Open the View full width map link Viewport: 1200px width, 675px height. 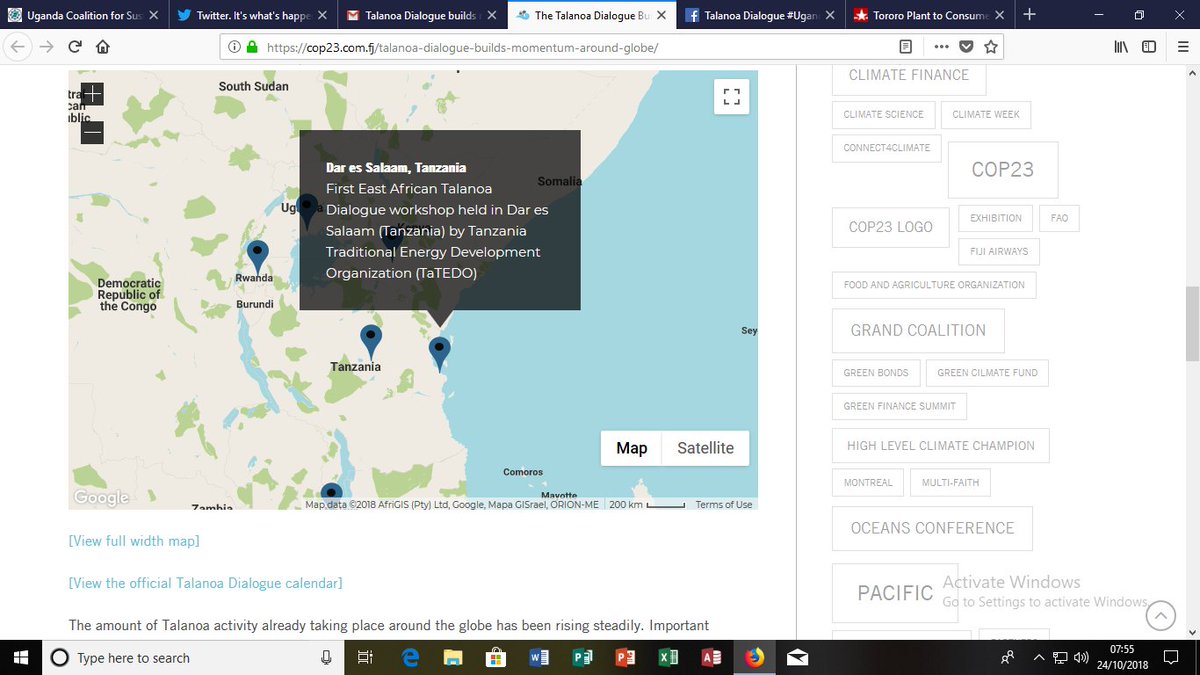coord(134,541)
